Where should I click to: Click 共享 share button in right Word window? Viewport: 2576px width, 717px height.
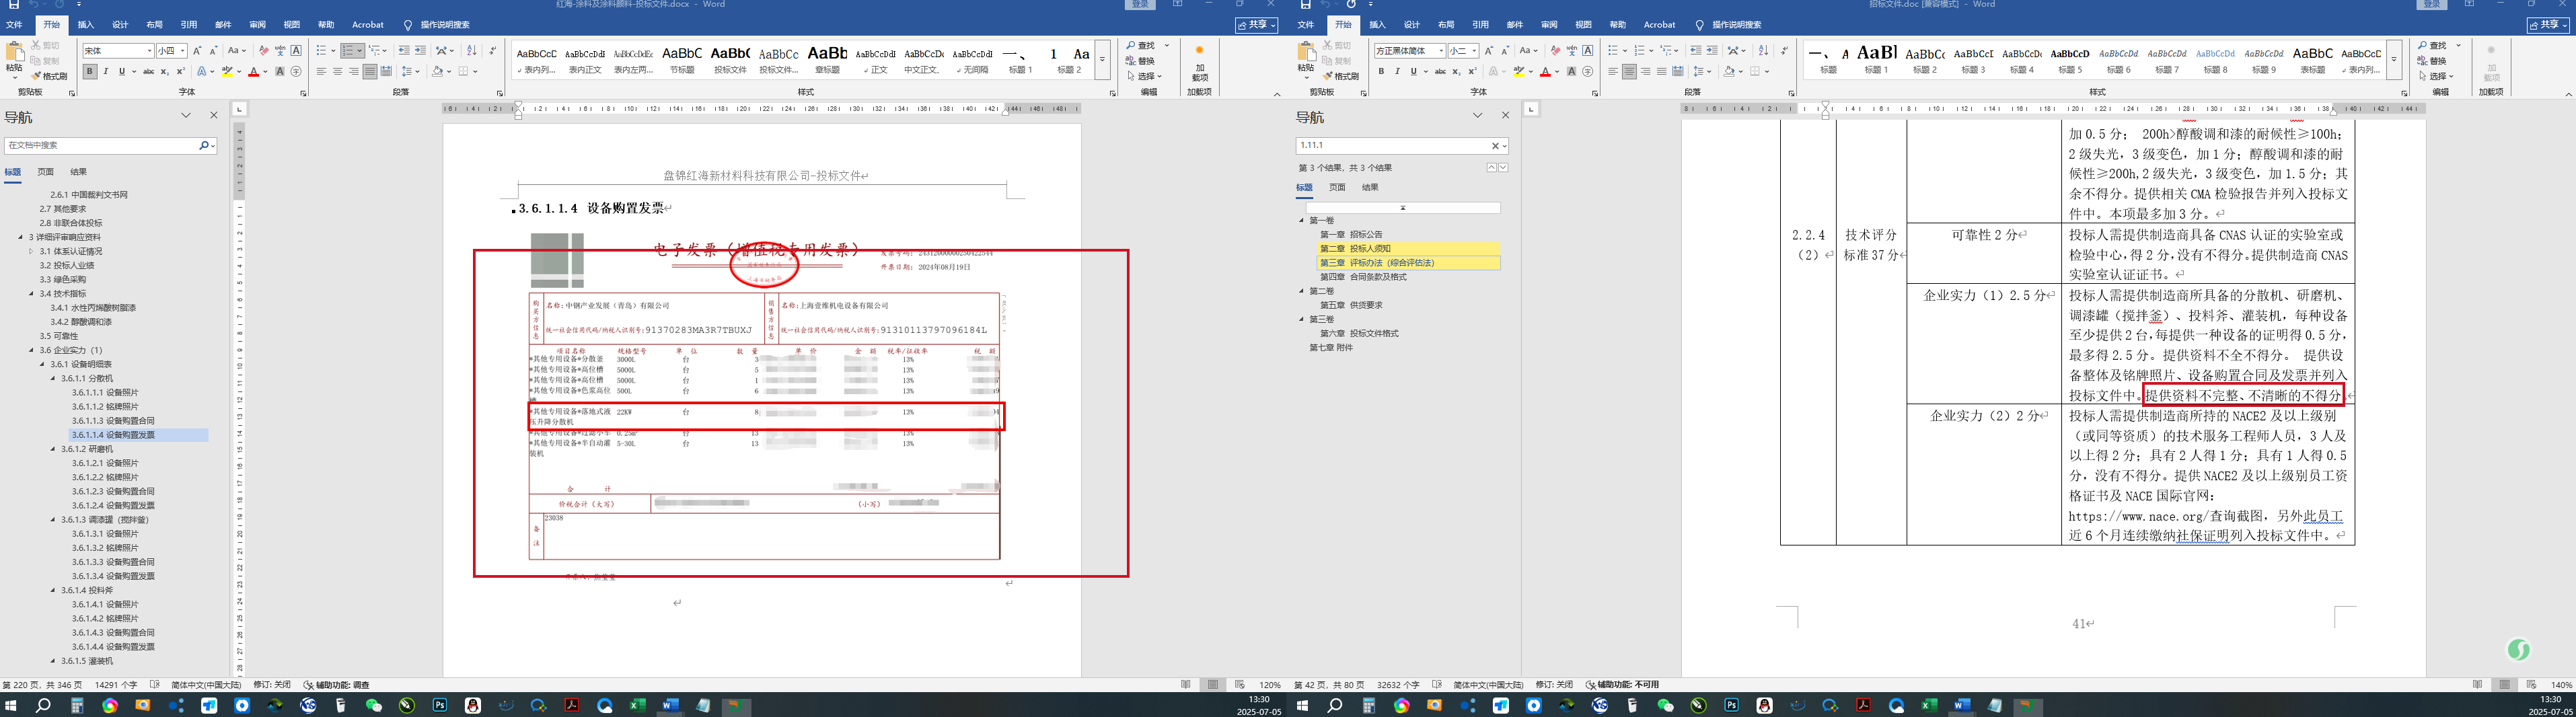click(x=2548, y=25)
